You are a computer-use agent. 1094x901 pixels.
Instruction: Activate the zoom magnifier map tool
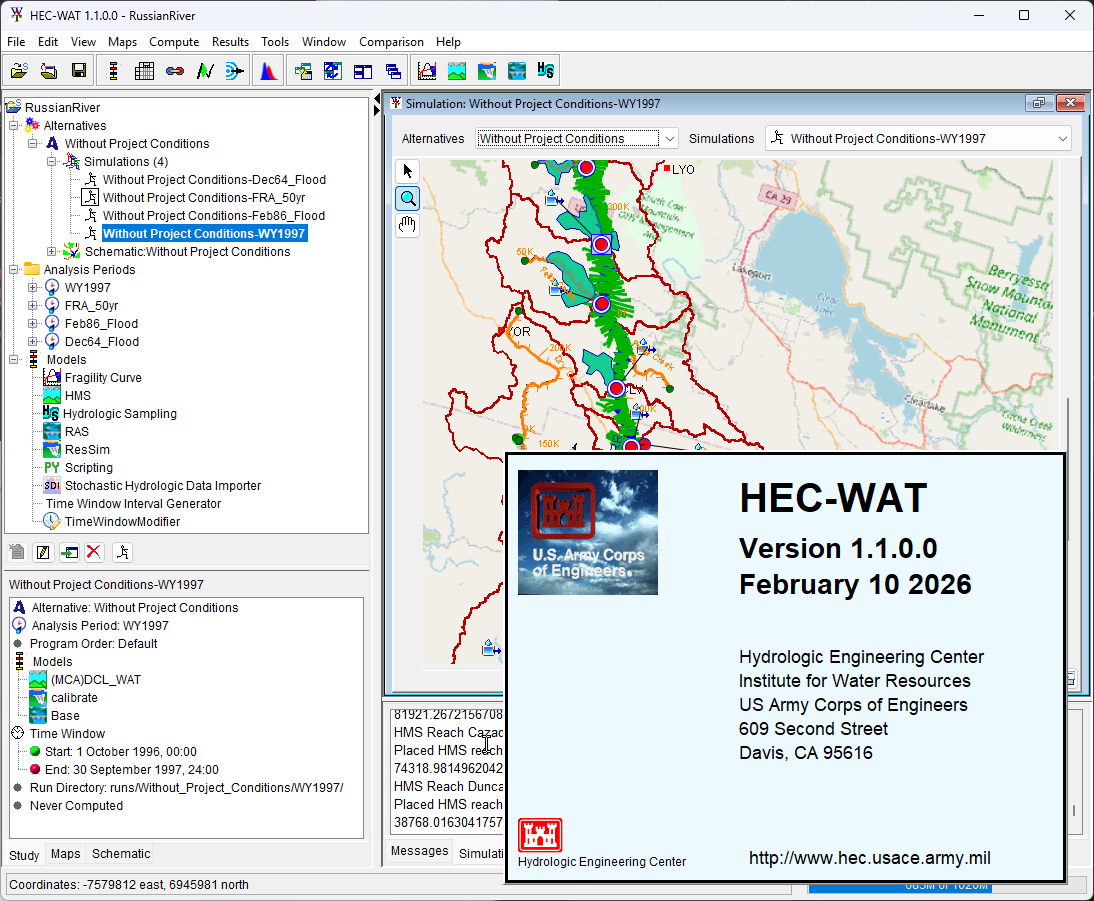point(407,199)
